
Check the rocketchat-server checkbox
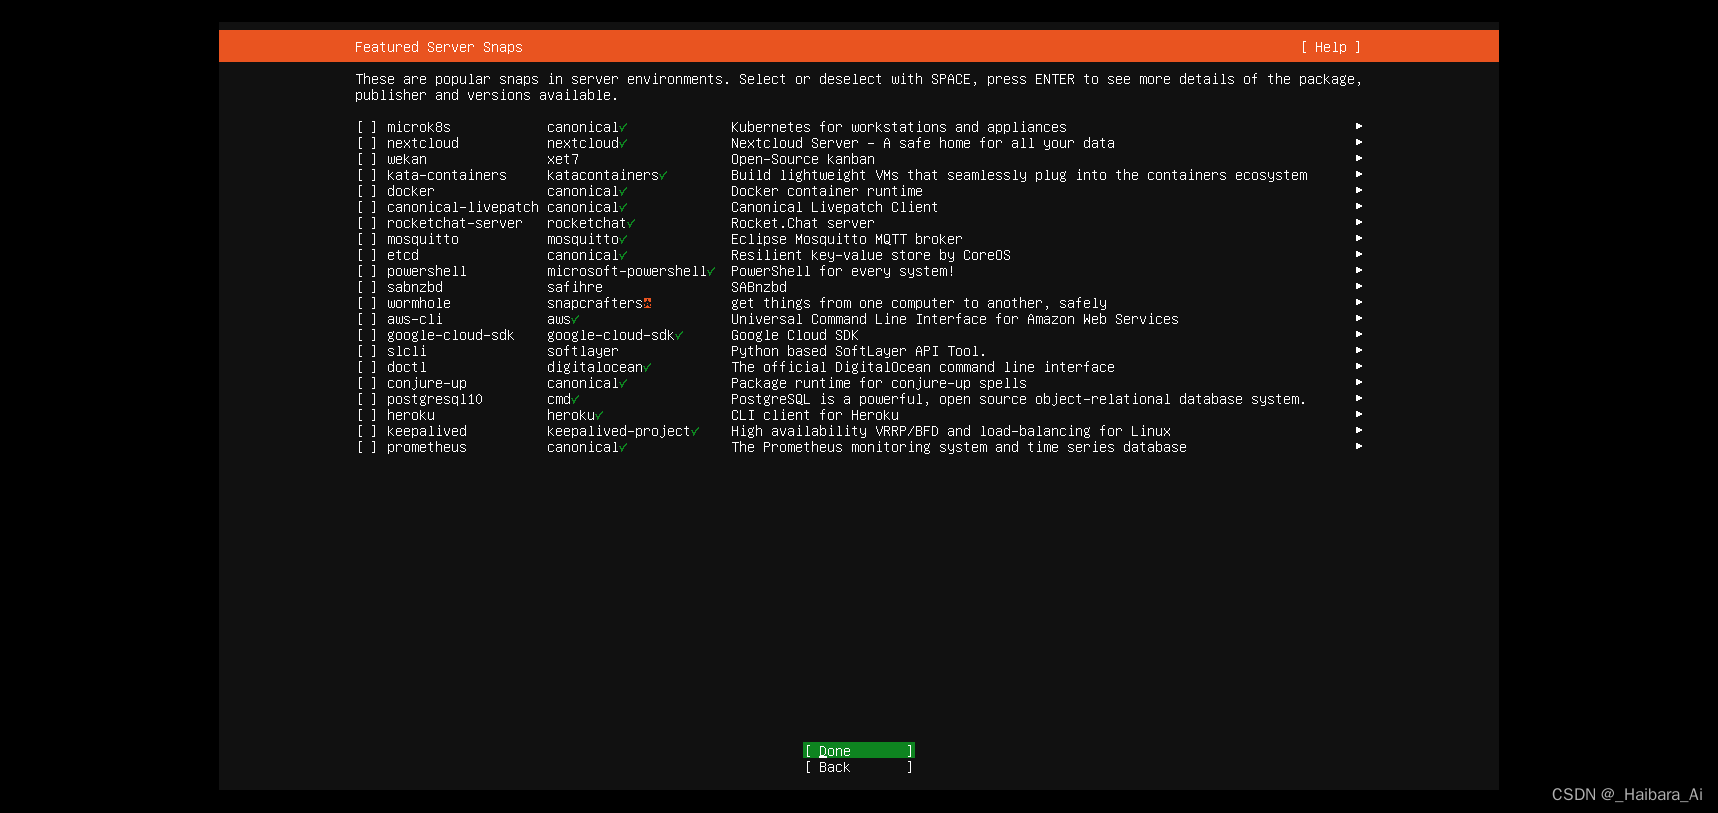point(367,223)
